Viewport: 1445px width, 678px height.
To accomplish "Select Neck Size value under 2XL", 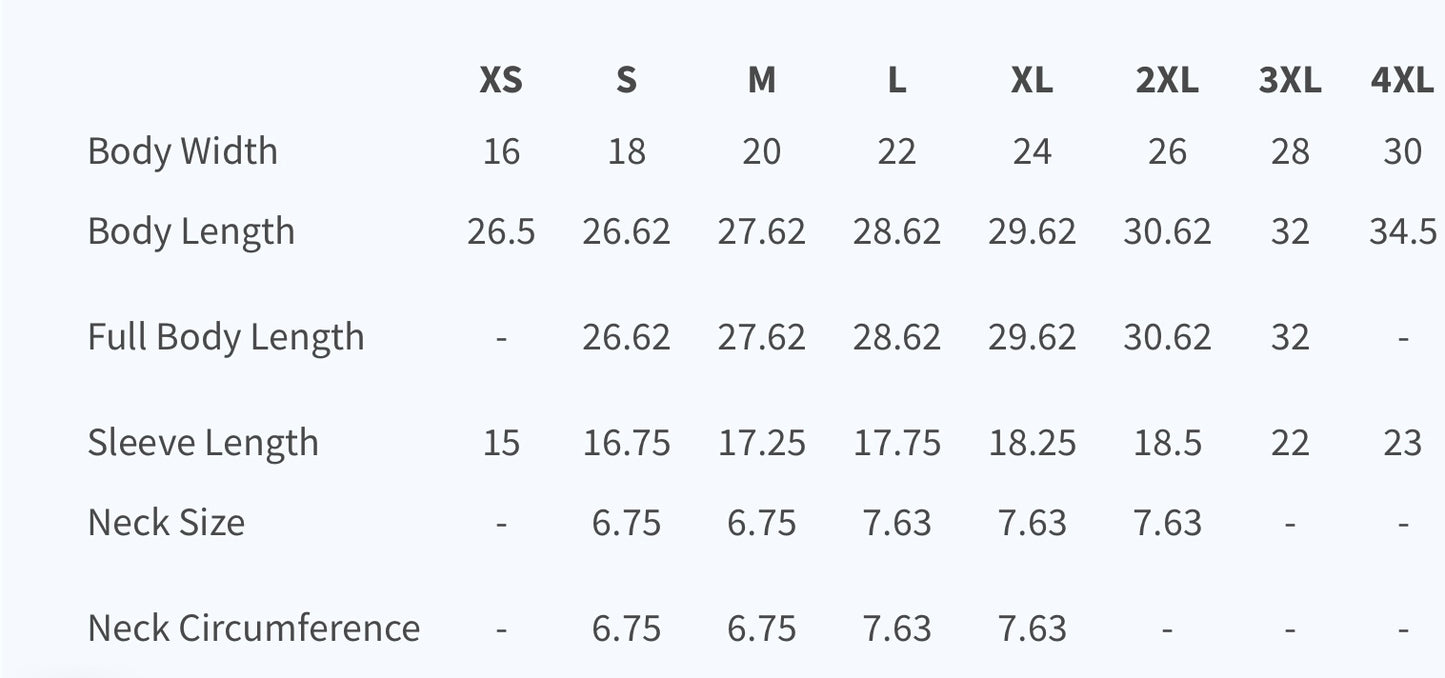I will (1167, 522).
